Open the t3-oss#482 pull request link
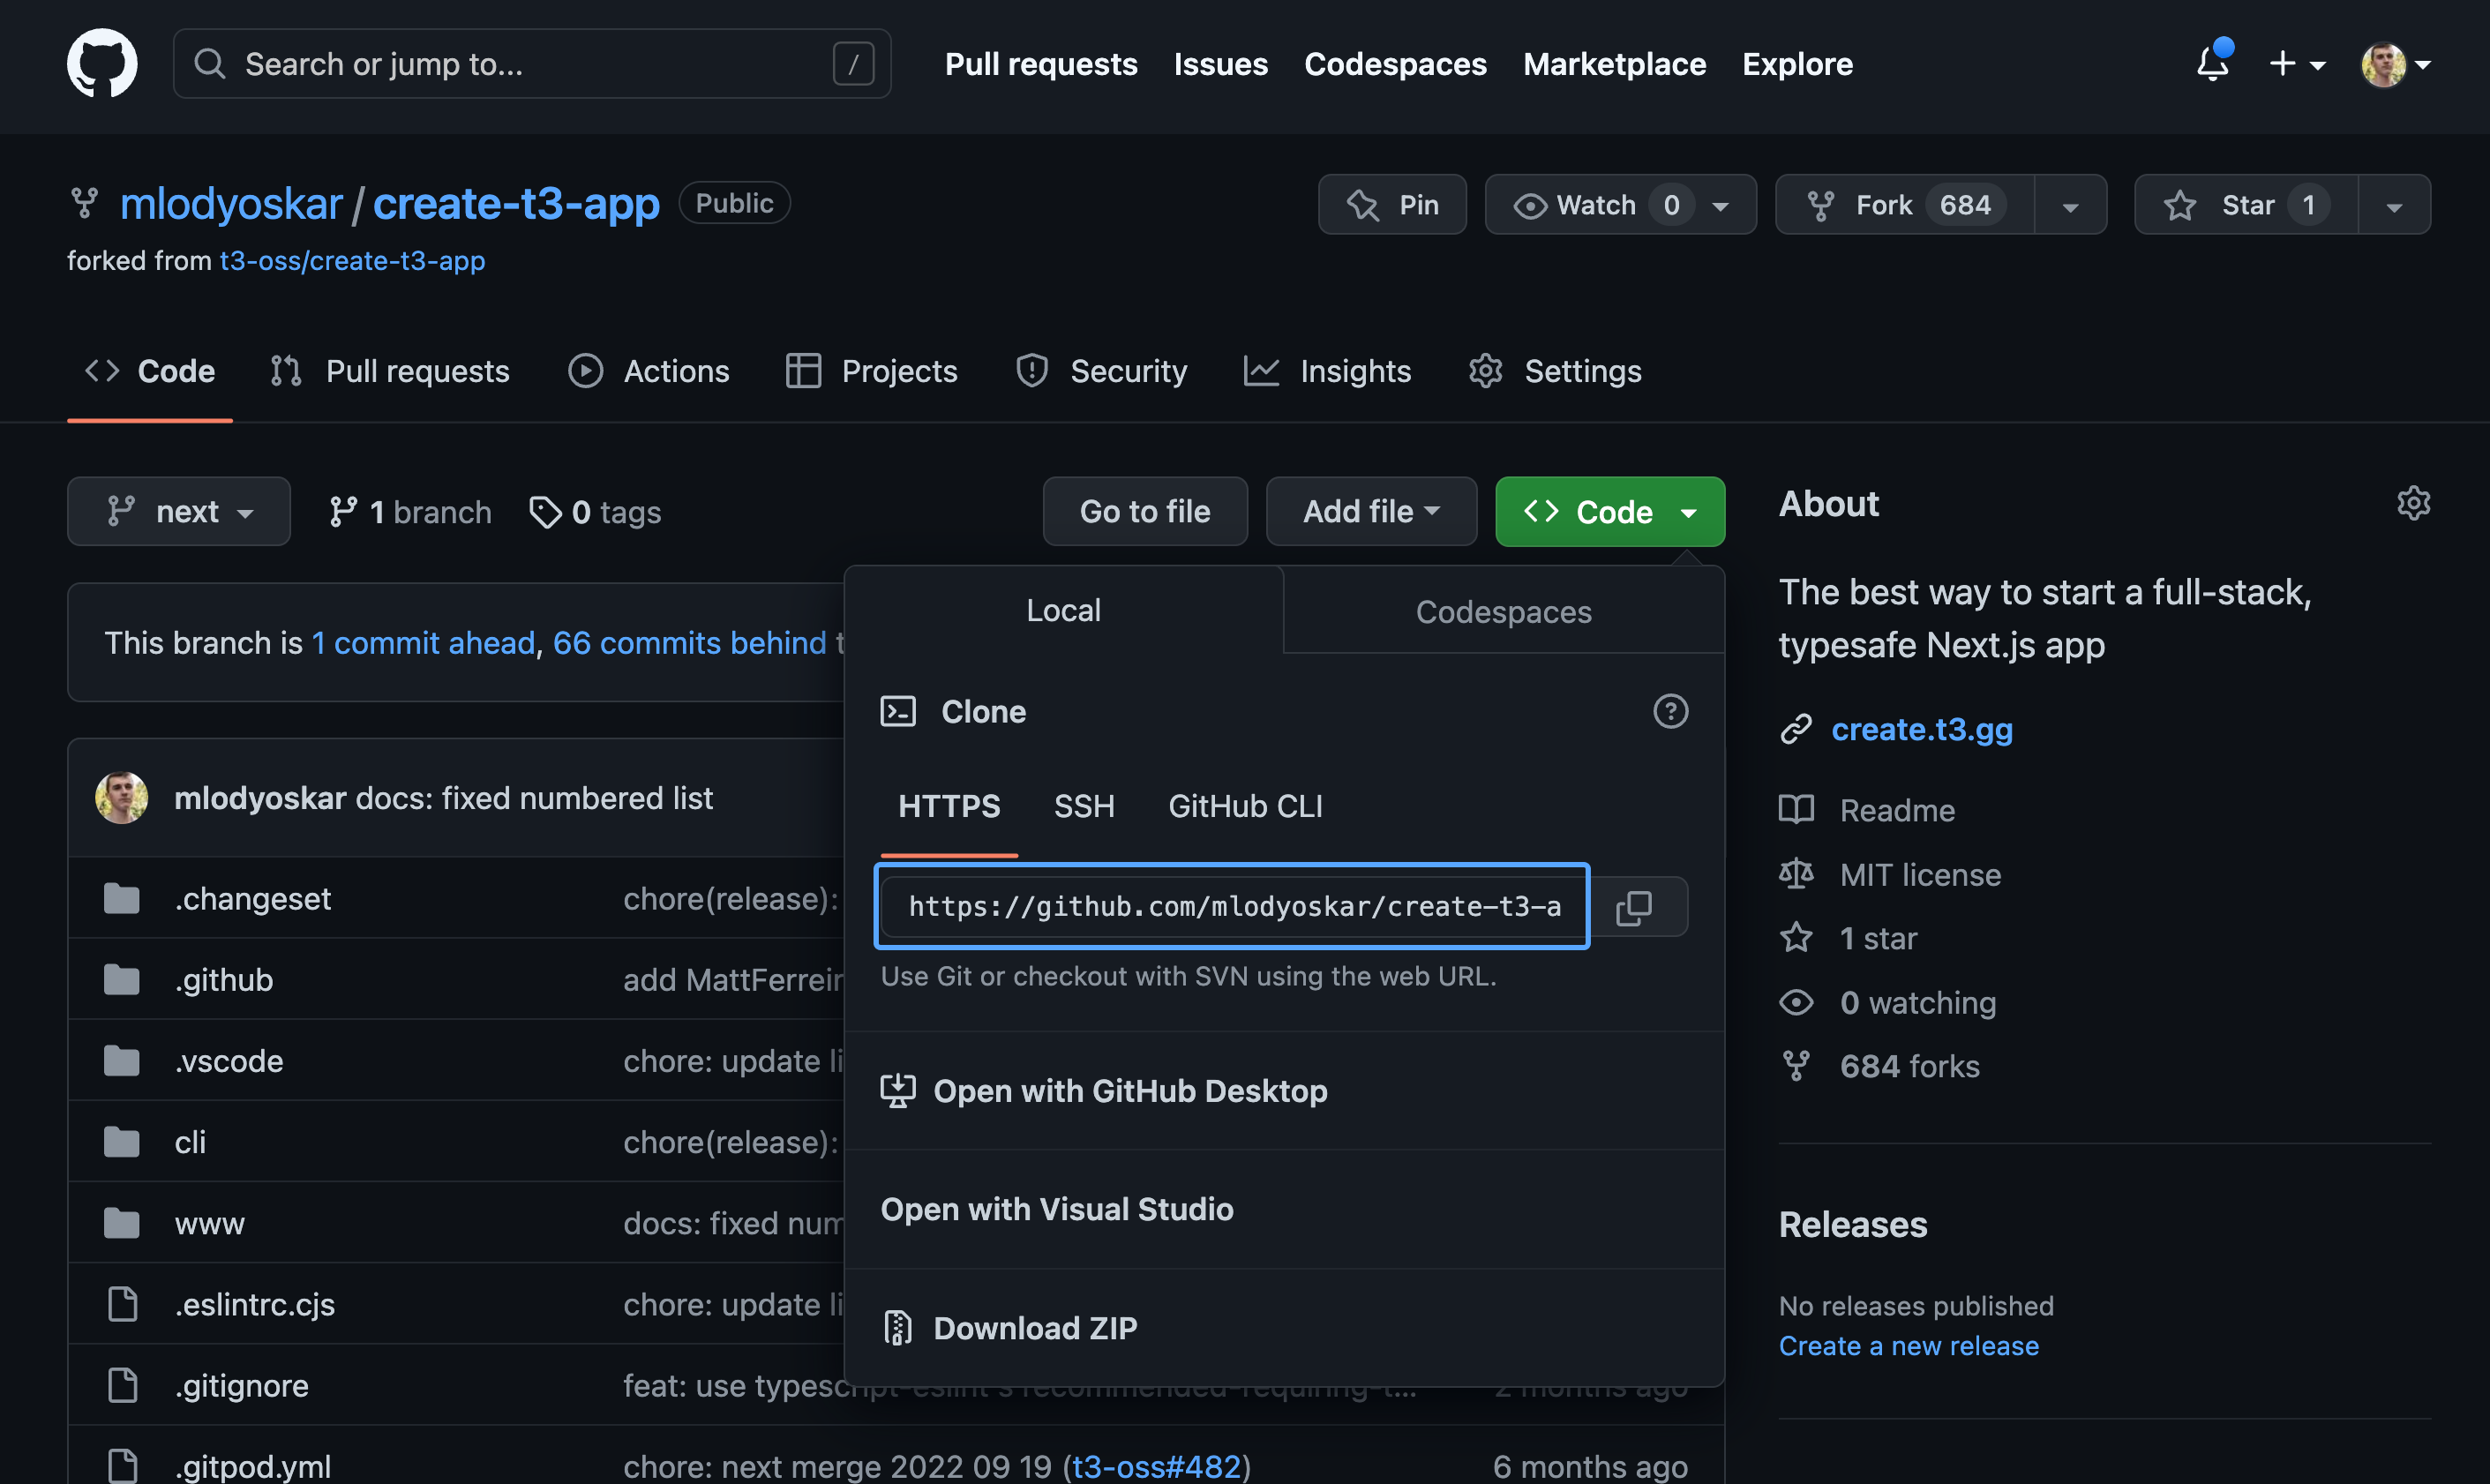2490x1484 pixels. click(1156, 1466)
